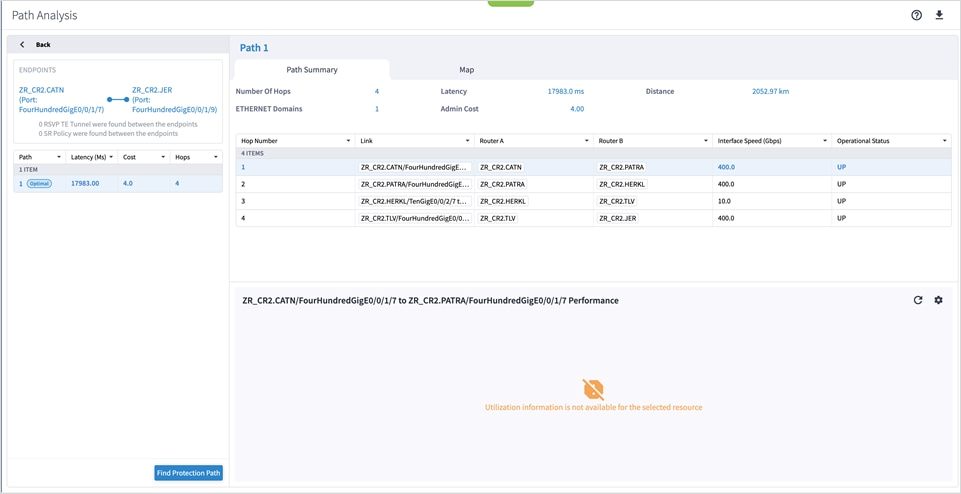Select hop 3 row number
Screen dimensions: 961x494
click(x=243, y=201)
